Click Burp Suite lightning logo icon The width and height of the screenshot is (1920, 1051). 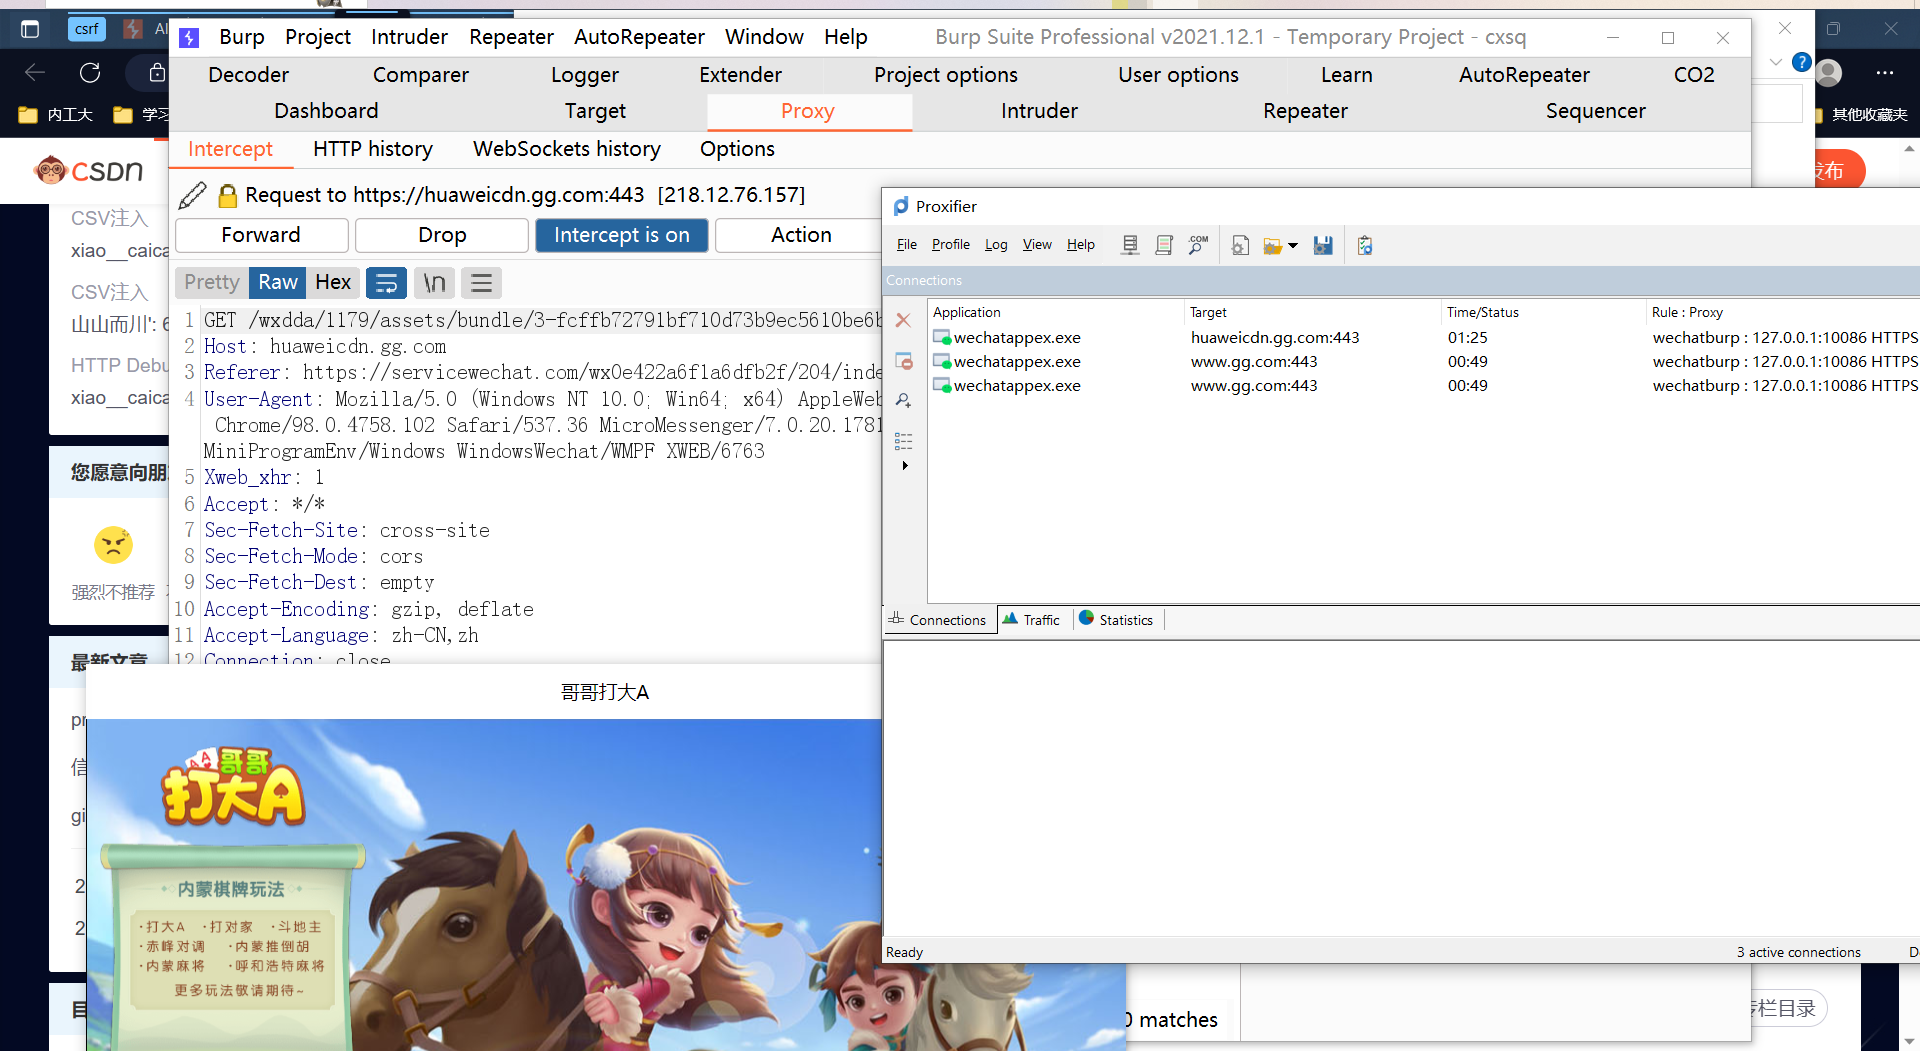[189, 38]
